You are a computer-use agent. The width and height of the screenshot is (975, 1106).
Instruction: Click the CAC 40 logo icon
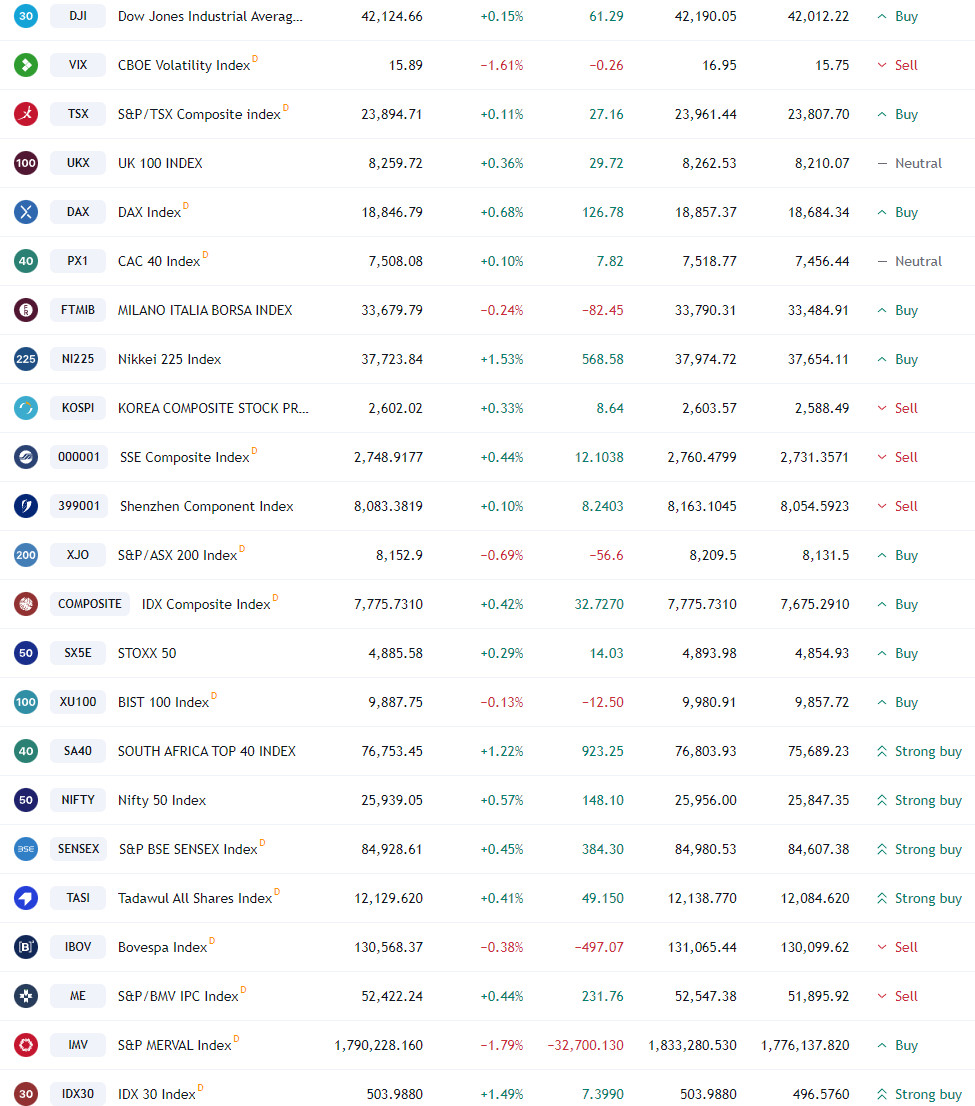click(25, 261)
